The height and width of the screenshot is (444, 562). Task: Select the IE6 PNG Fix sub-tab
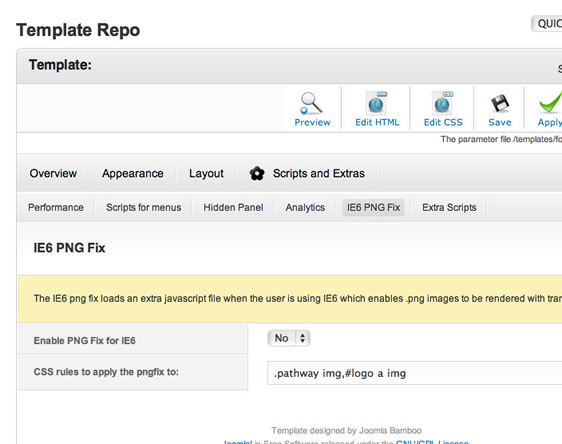(373, 207)
